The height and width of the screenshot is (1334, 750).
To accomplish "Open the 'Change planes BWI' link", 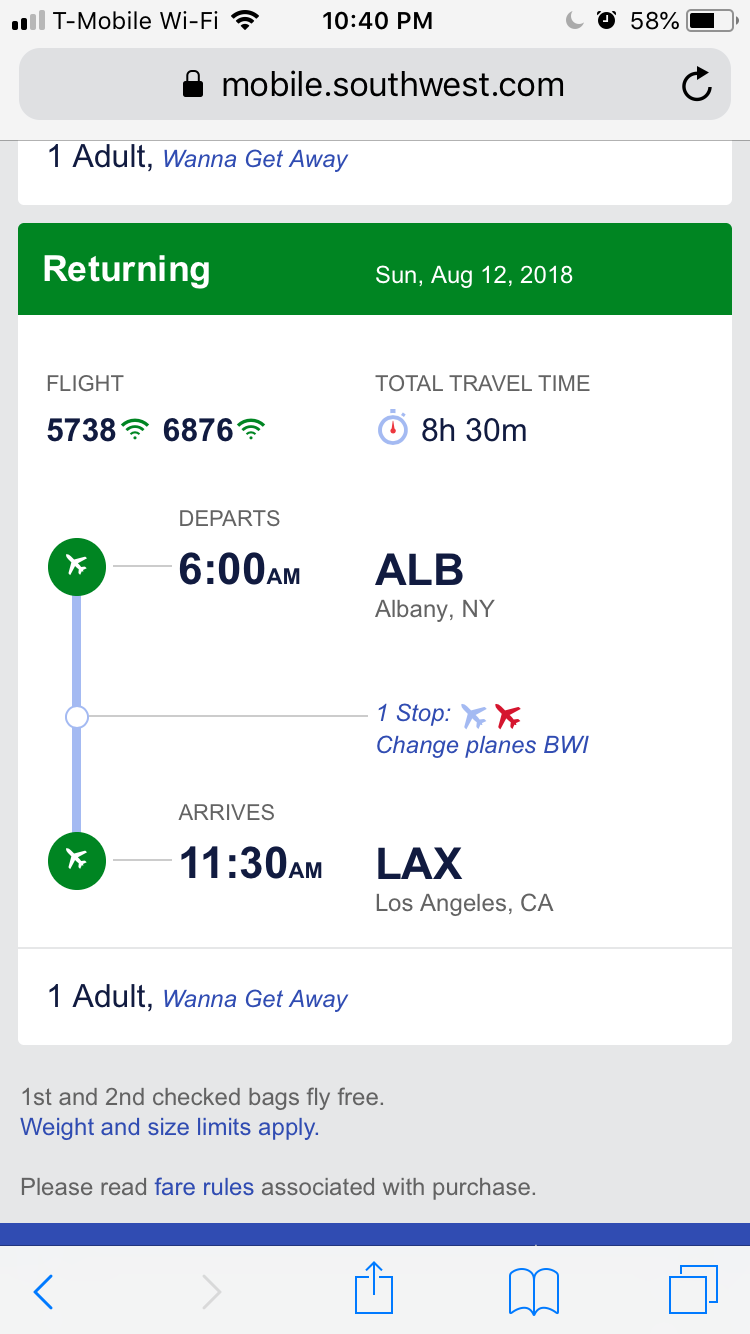I will [482, 746].
